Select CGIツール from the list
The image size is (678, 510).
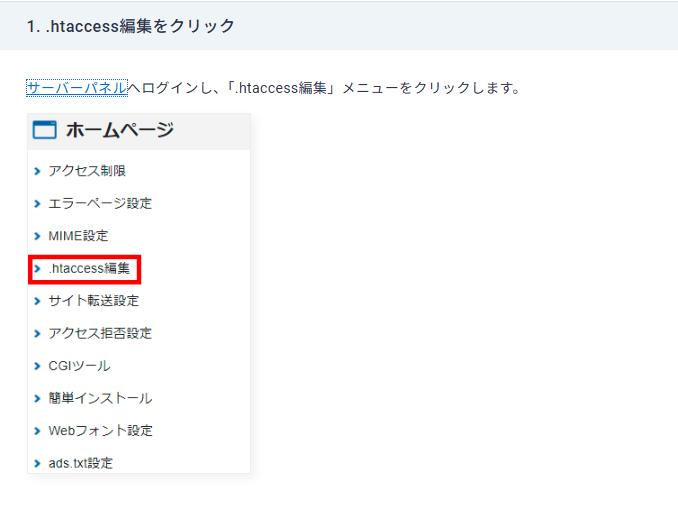(x=79, y=366)
